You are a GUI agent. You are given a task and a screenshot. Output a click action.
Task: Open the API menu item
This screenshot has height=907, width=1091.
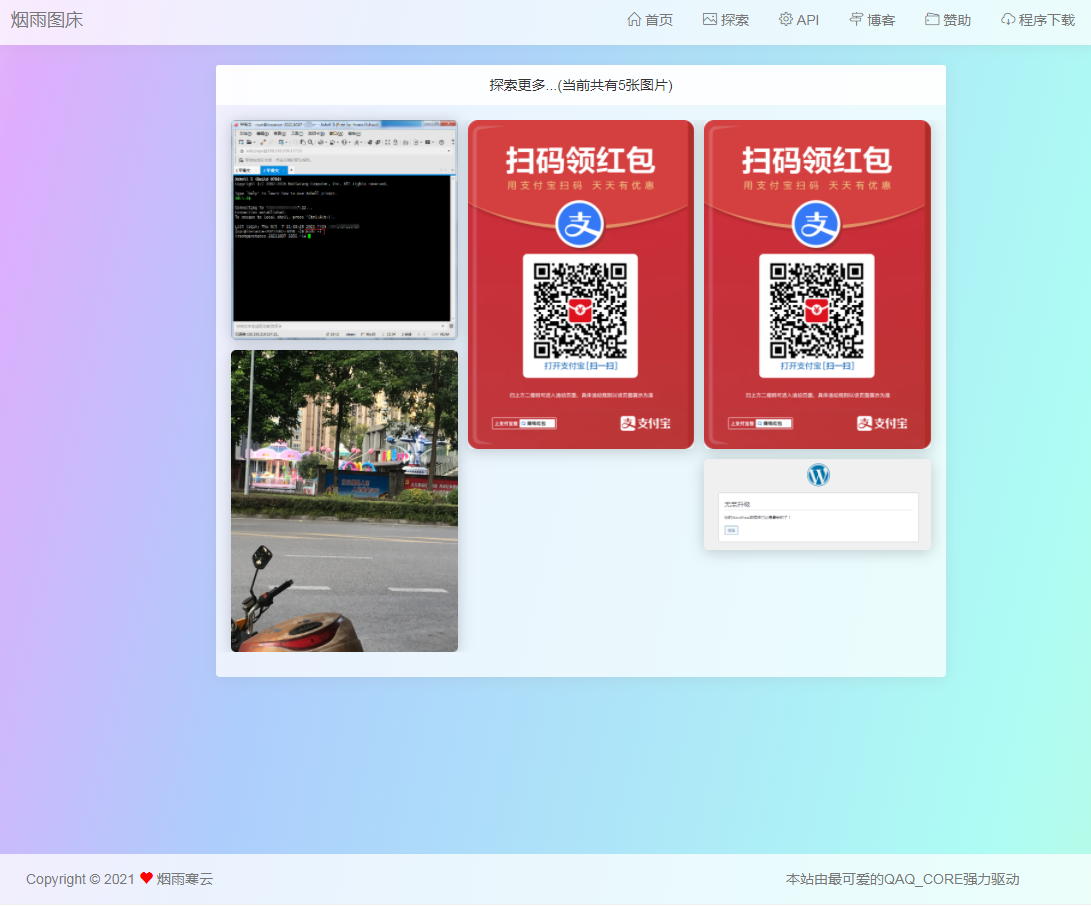point(799,20)
